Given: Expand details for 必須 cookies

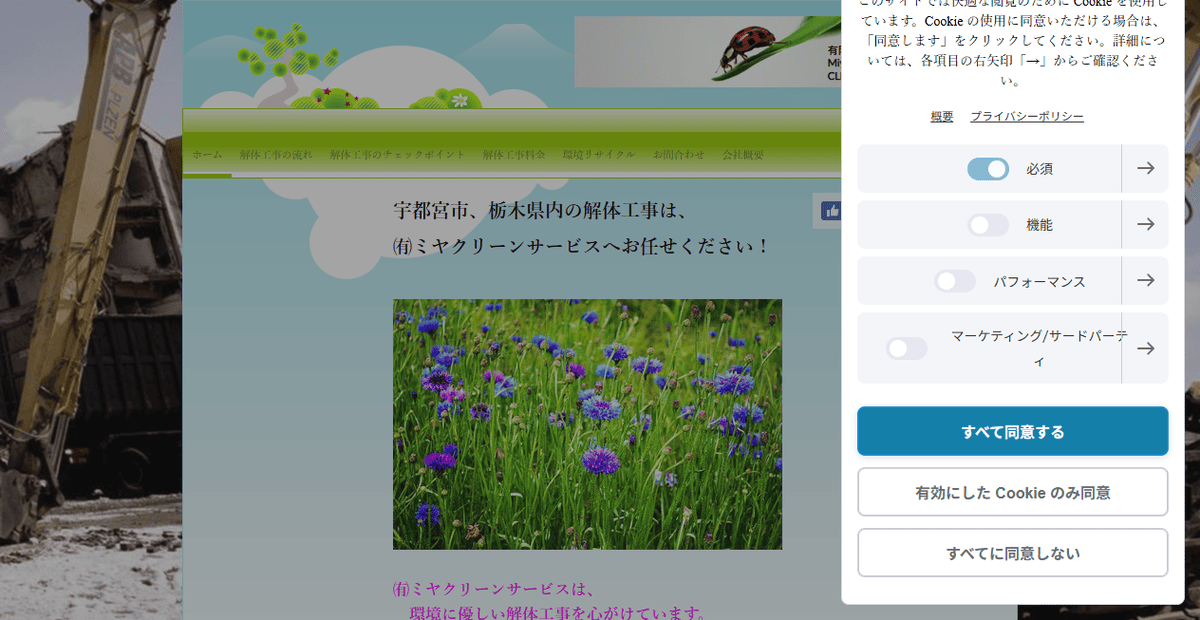Looking at the screenshot, I should 1146,169.
